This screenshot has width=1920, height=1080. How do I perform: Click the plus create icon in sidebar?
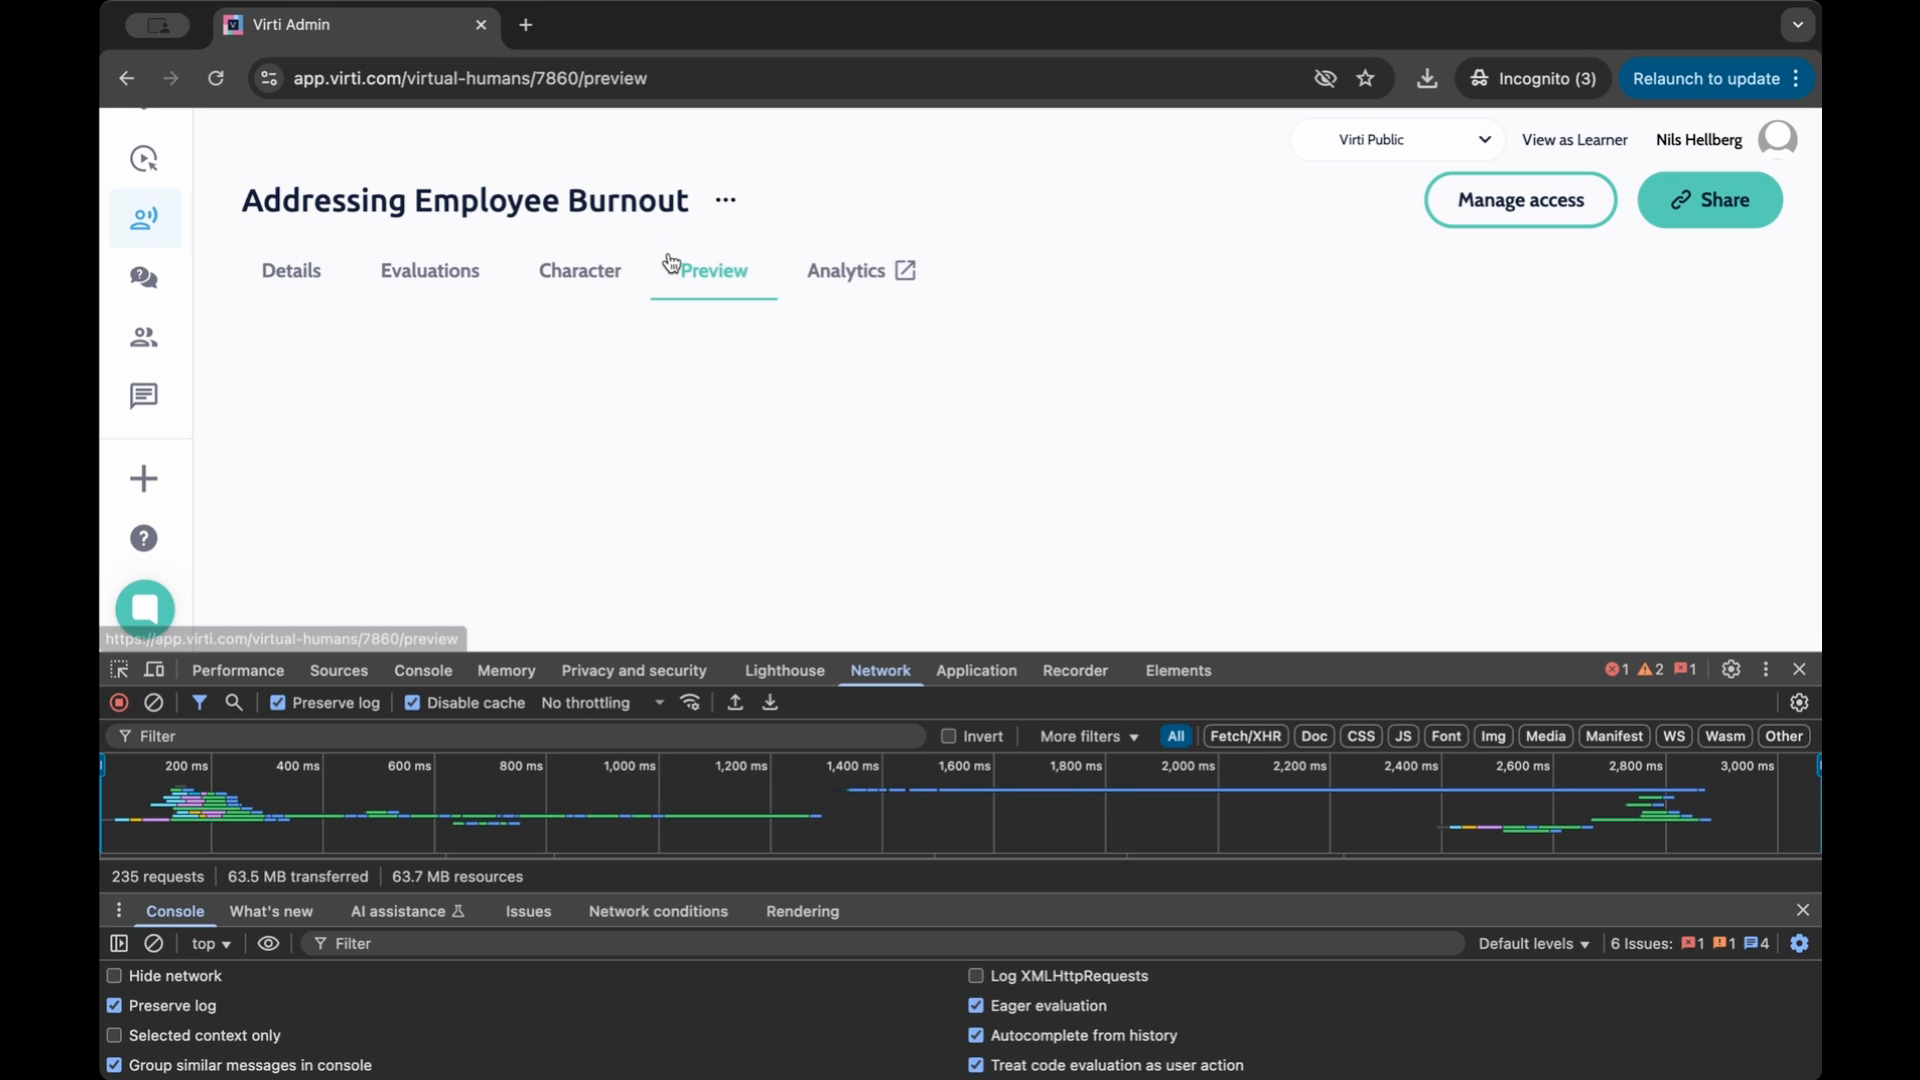click(144, 479)
